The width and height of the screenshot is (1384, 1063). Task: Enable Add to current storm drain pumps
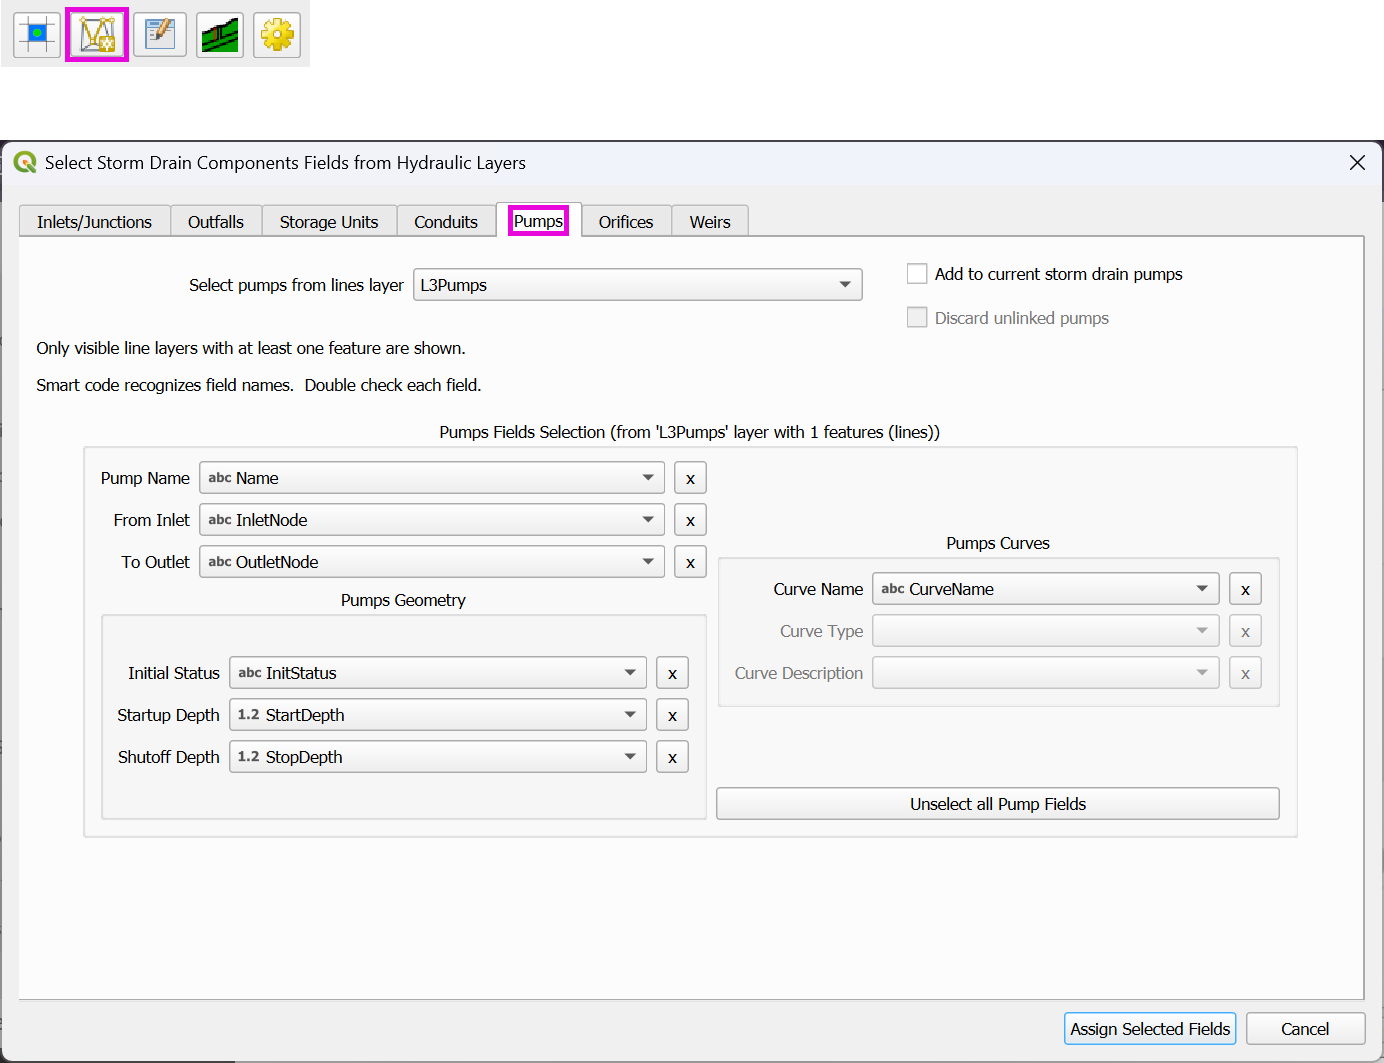click(x=917, y=274)
